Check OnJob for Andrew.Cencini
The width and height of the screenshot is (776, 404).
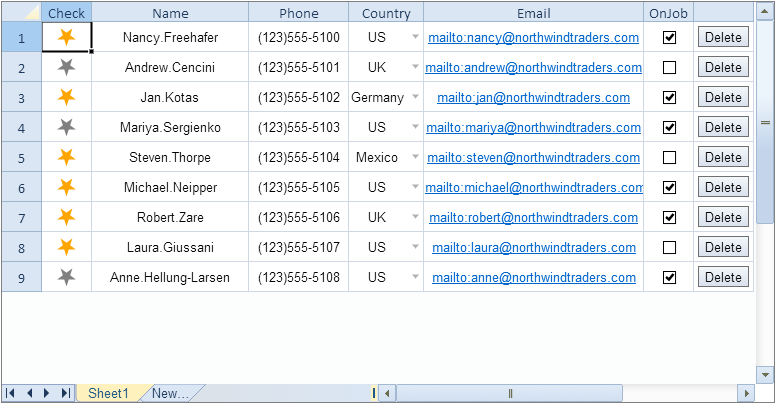click(x=669, y=67)
